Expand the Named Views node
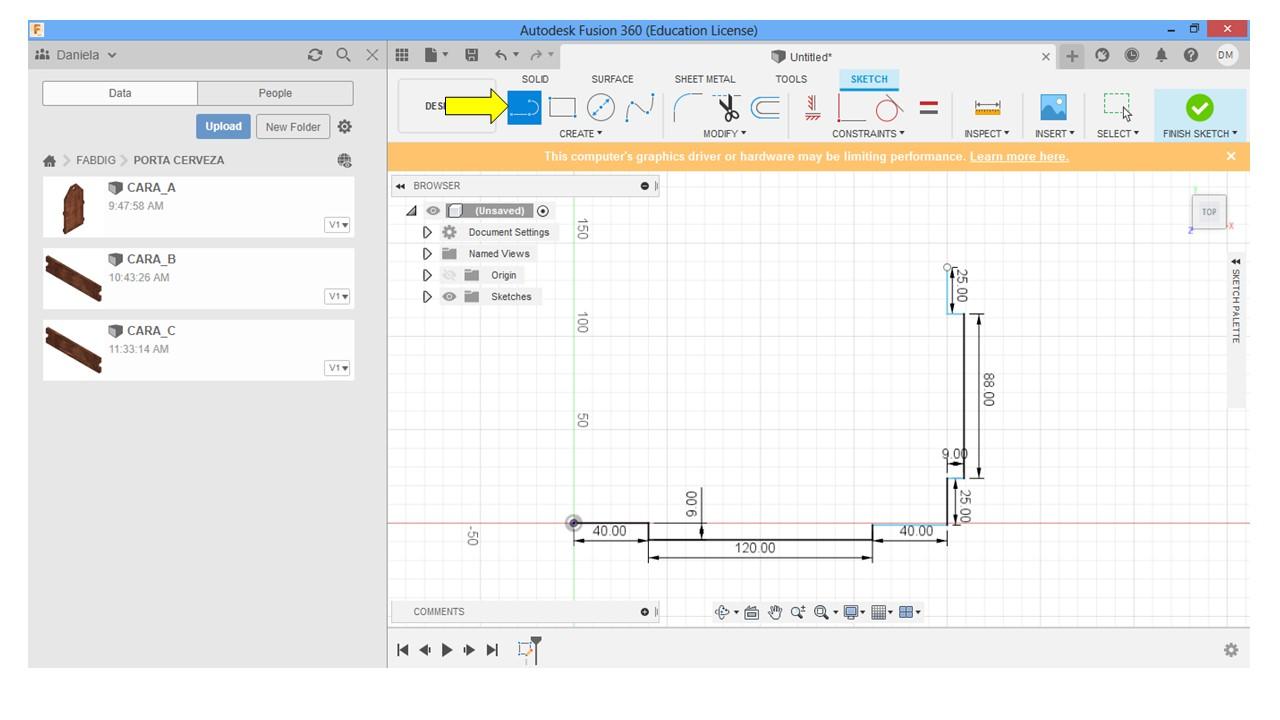 tap(427, 254)
